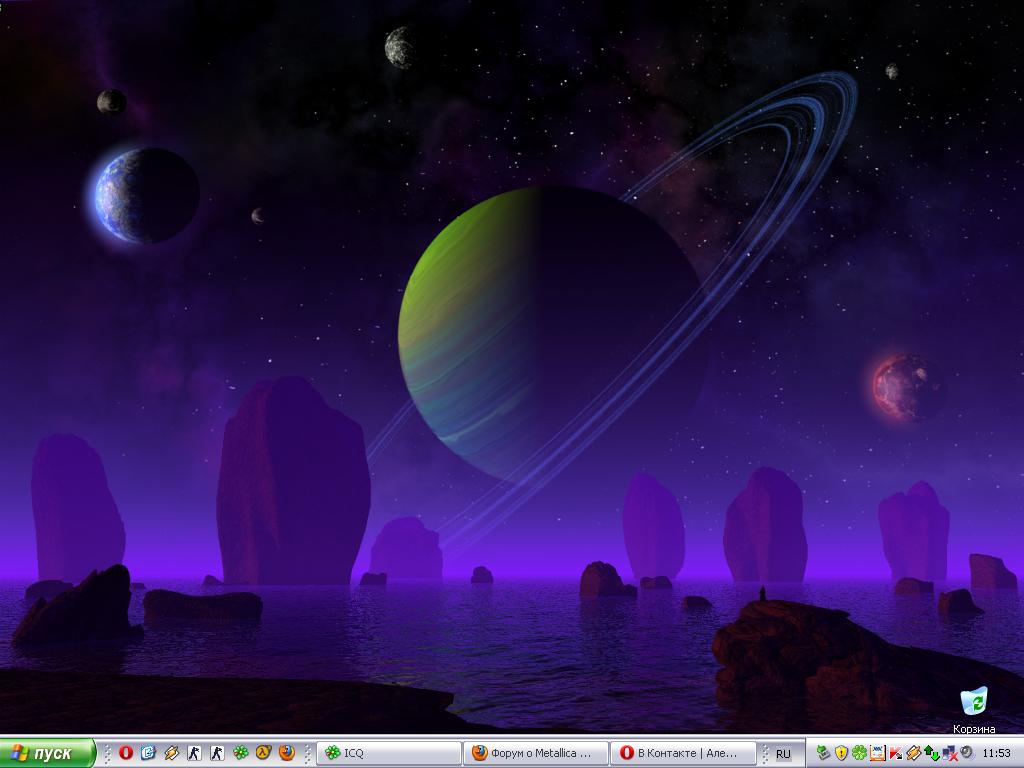This screenshot has height=768, width=1024.
Task: Launch Opera from the Quick Launch bar
Action: (x=126, y=753)
